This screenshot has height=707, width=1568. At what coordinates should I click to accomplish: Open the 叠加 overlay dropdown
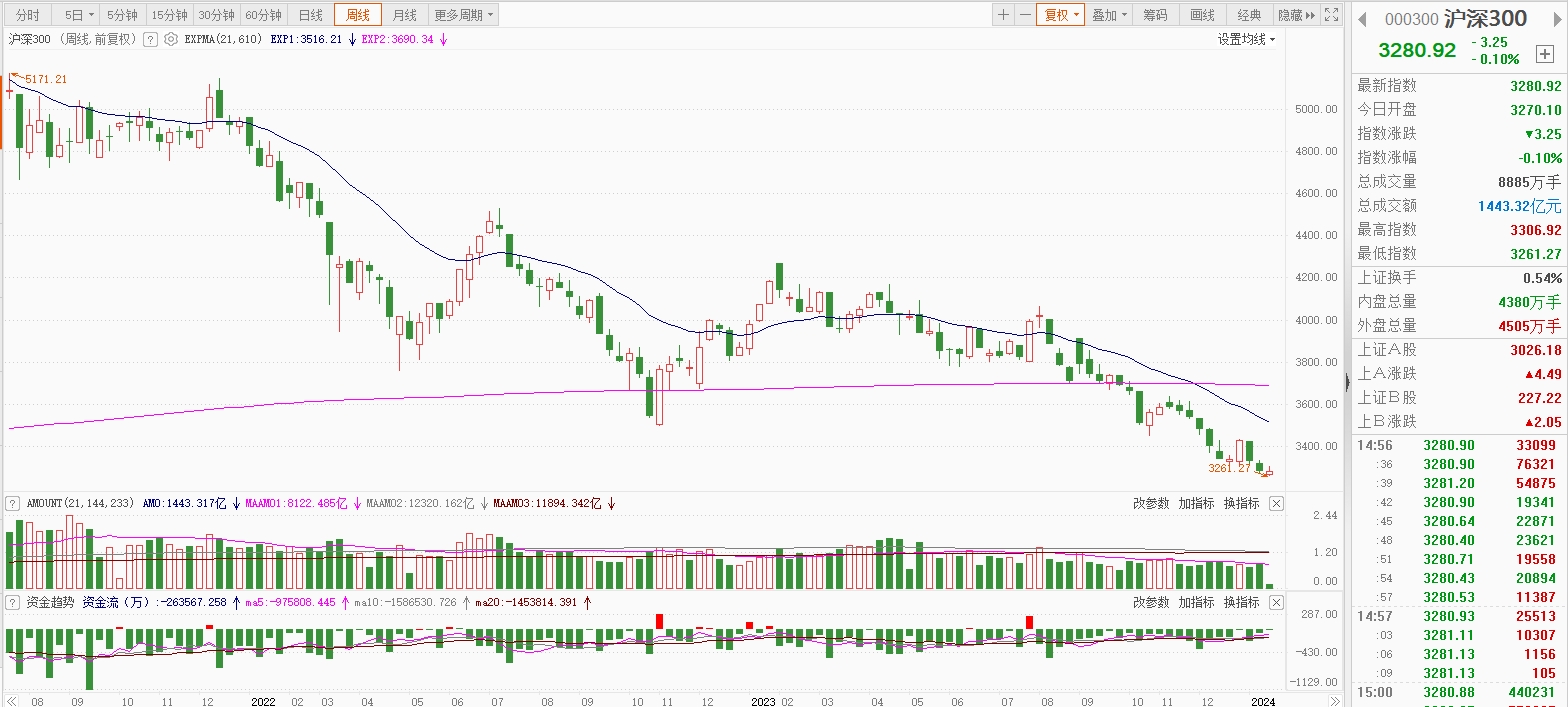pos(1109,15)
